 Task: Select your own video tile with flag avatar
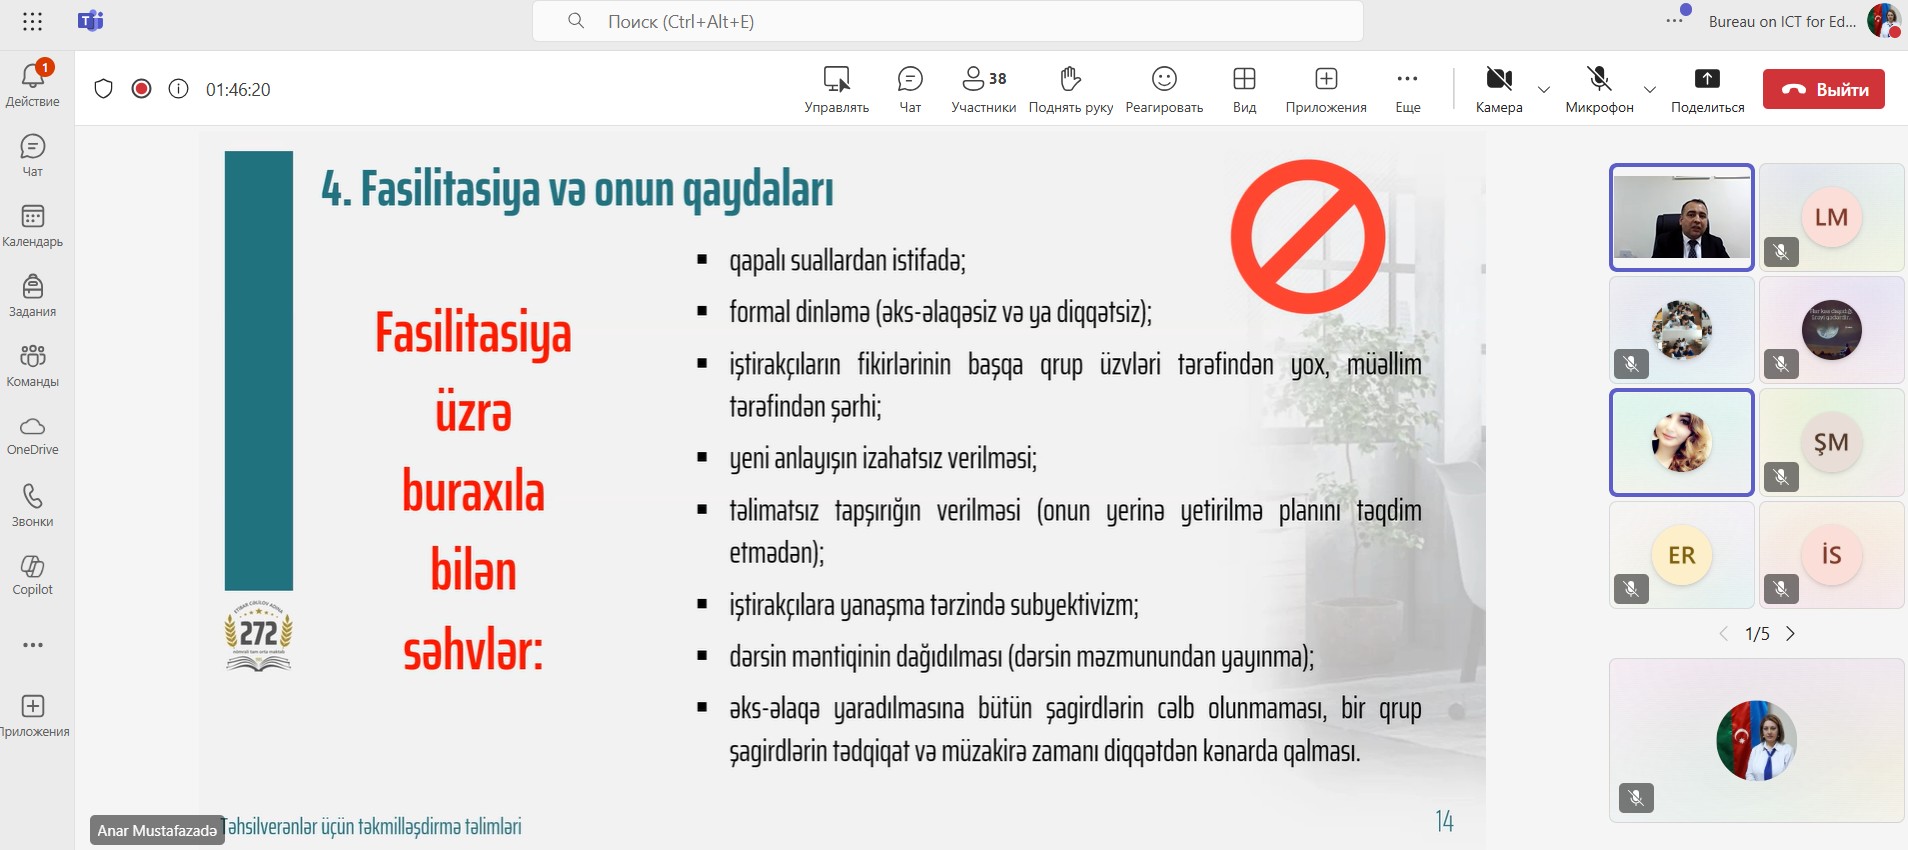point(1757,740)
